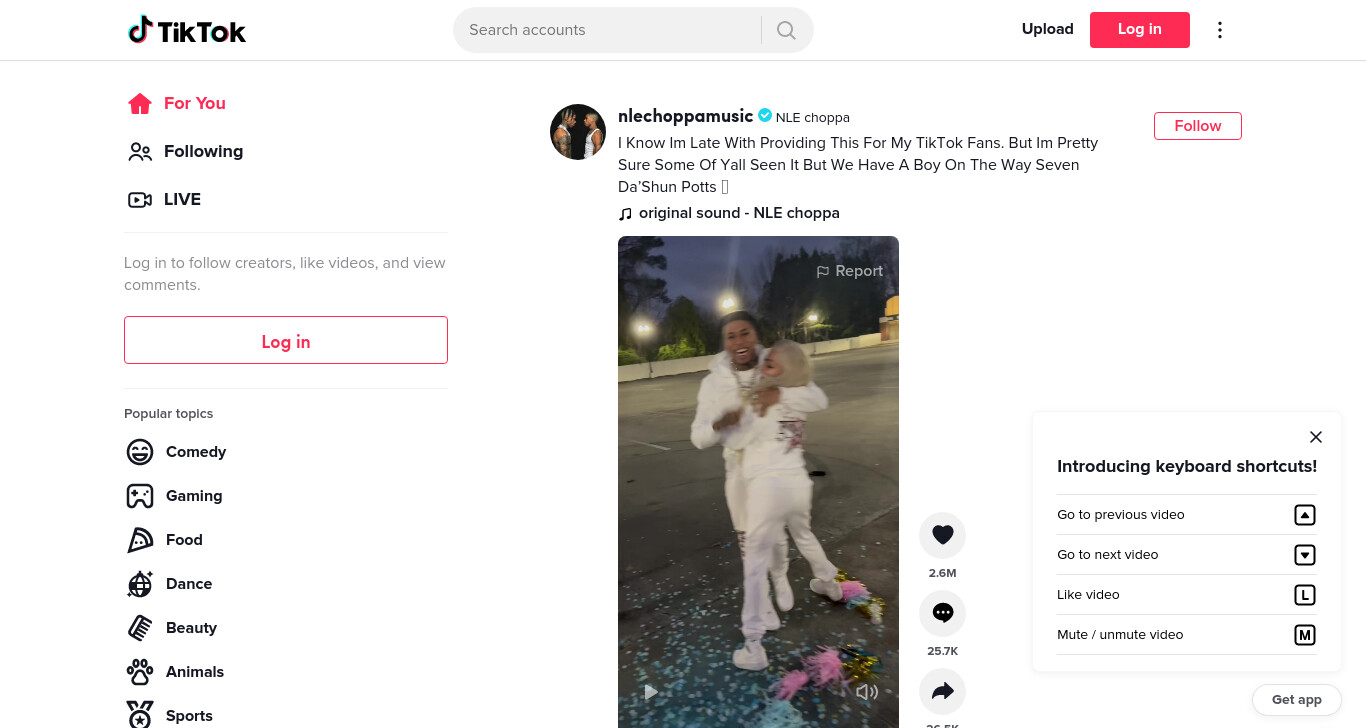Report the video using the flag icon
The width and height of the screenshot is (1366, 728).
coord(849,271)
